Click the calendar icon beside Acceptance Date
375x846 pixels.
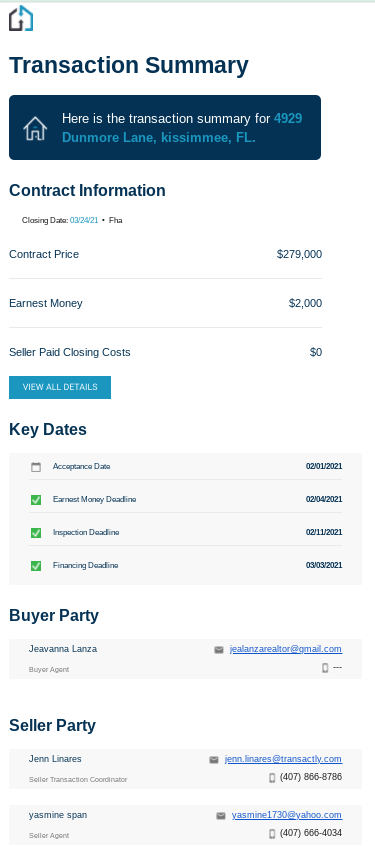[x=36, y=467]
